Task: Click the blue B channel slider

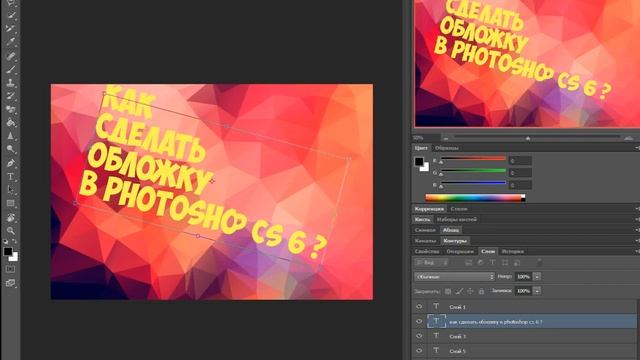Action: [x=473, y=183]
